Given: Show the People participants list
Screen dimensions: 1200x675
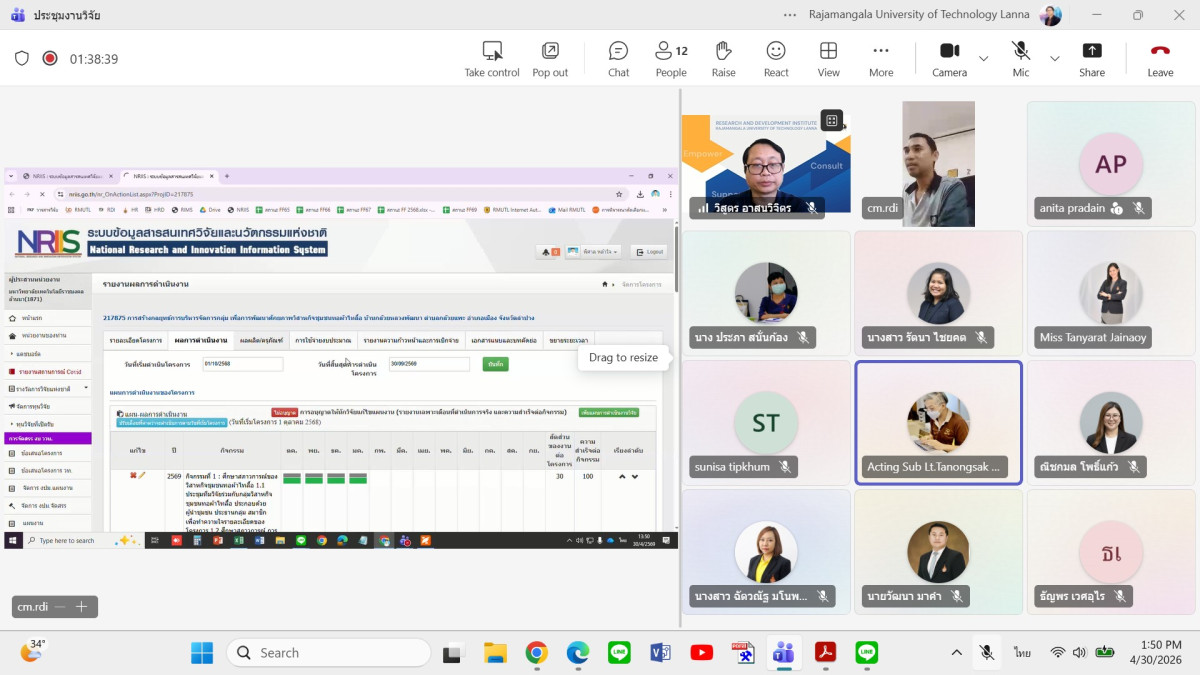Looking at the screenshot, I should click(671, 58).
